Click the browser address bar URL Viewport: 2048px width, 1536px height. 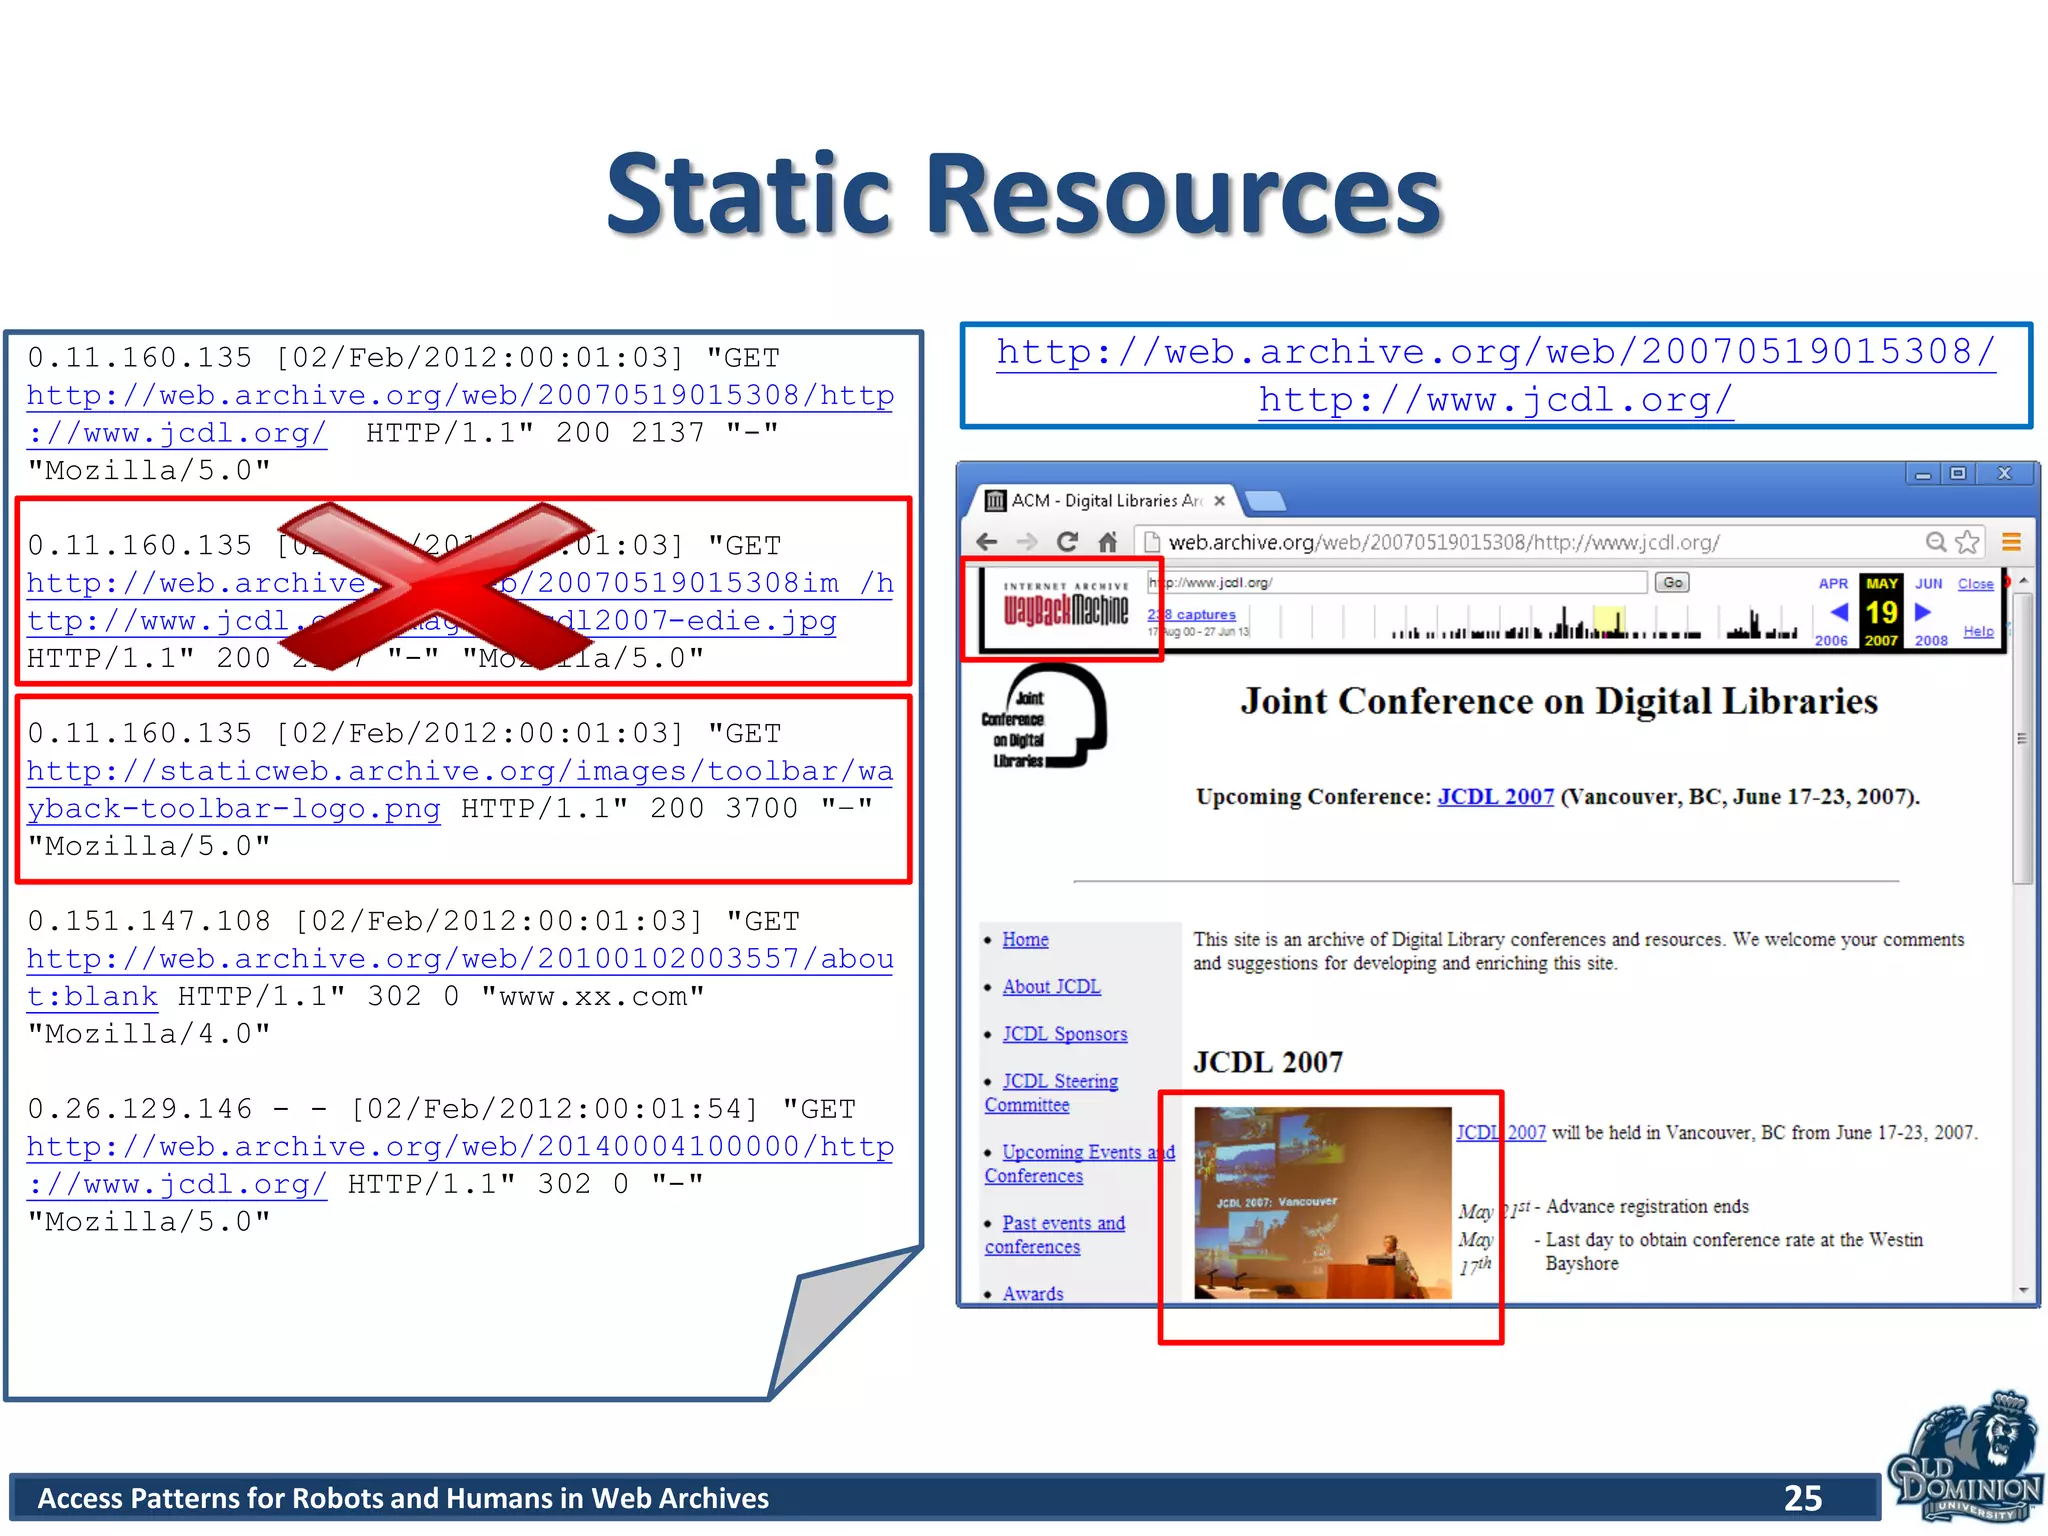[x=1444, y=542]
